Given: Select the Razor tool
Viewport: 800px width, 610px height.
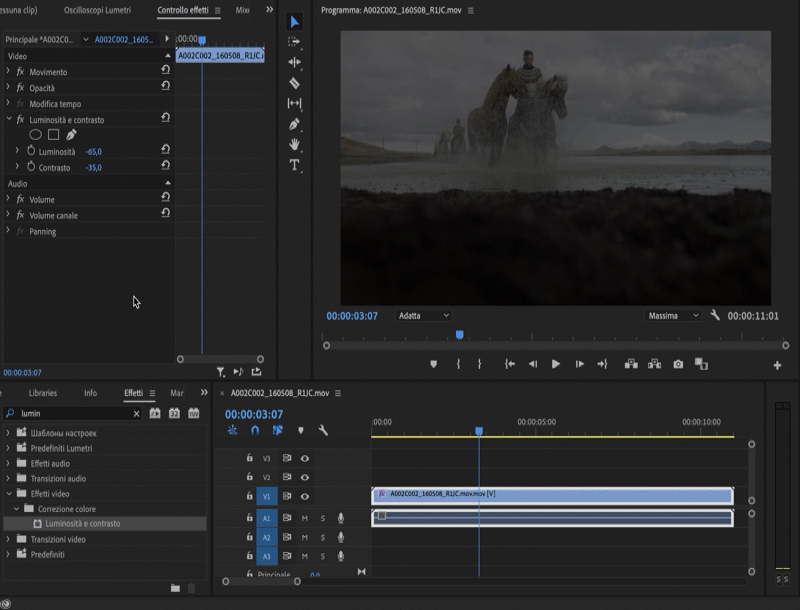Looking at the screenshot, I should click(x=294, y=83).
